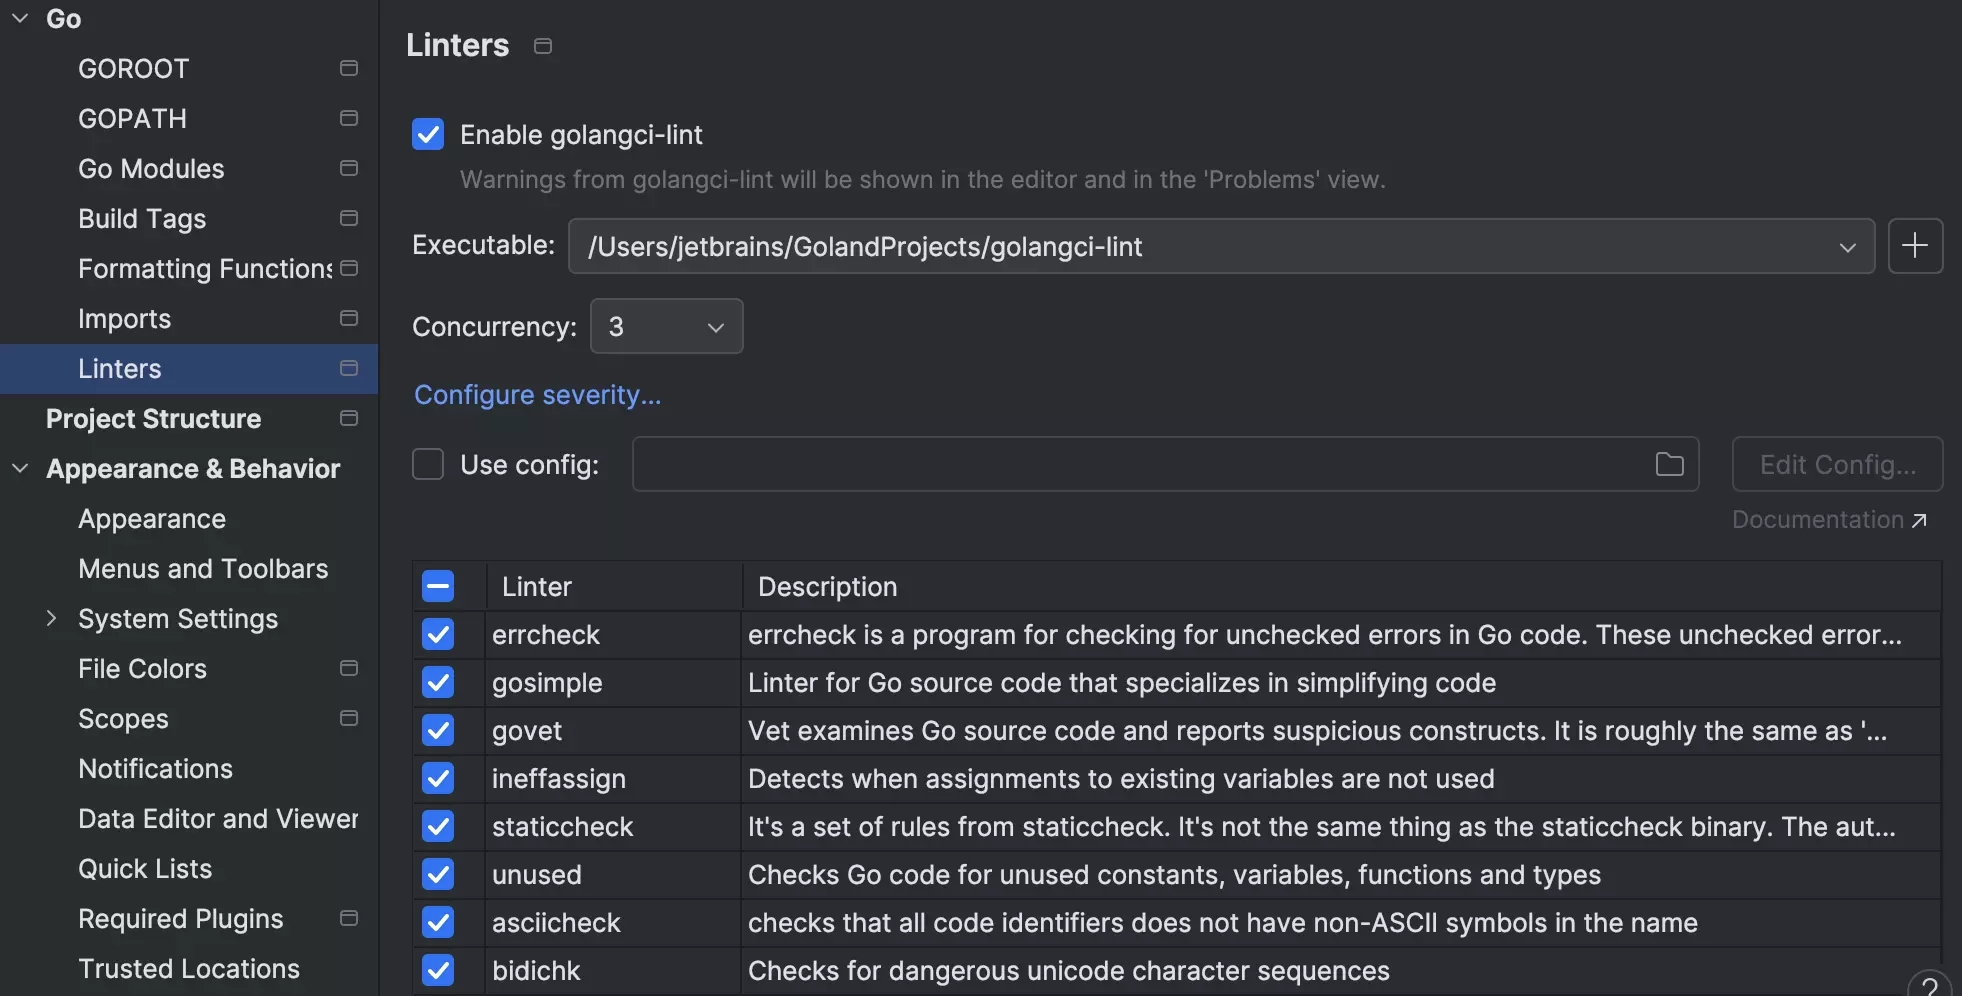The image size is (1962, 996).
Task: Open the Concurrency dropdown
Action: click(666, 326)
